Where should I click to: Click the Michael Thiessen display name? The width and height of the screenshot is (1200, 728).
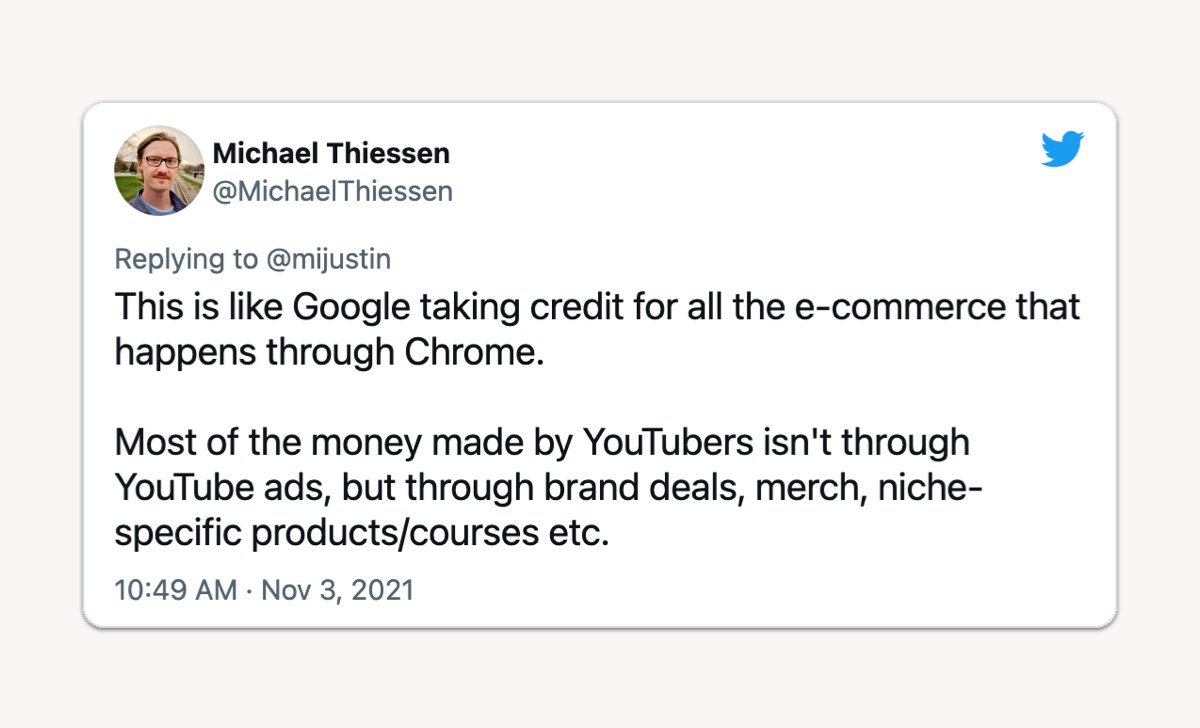pos(331,154)
